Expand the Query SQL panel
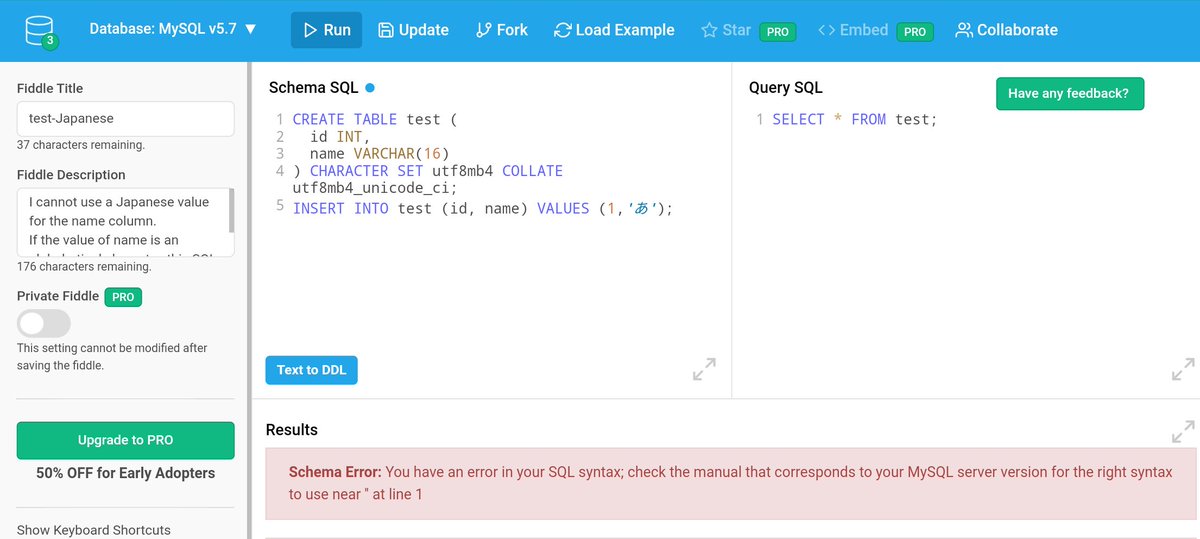This screenshot has height=539, width=1200. click(1183, 369)
